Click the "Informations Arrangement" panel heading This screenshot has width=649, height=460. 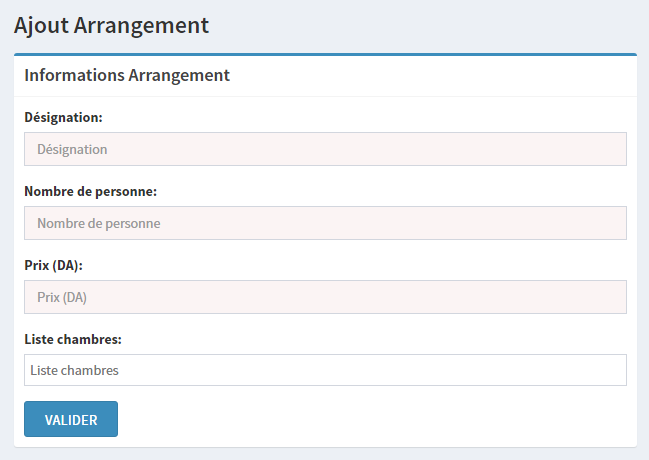point(127,75)
